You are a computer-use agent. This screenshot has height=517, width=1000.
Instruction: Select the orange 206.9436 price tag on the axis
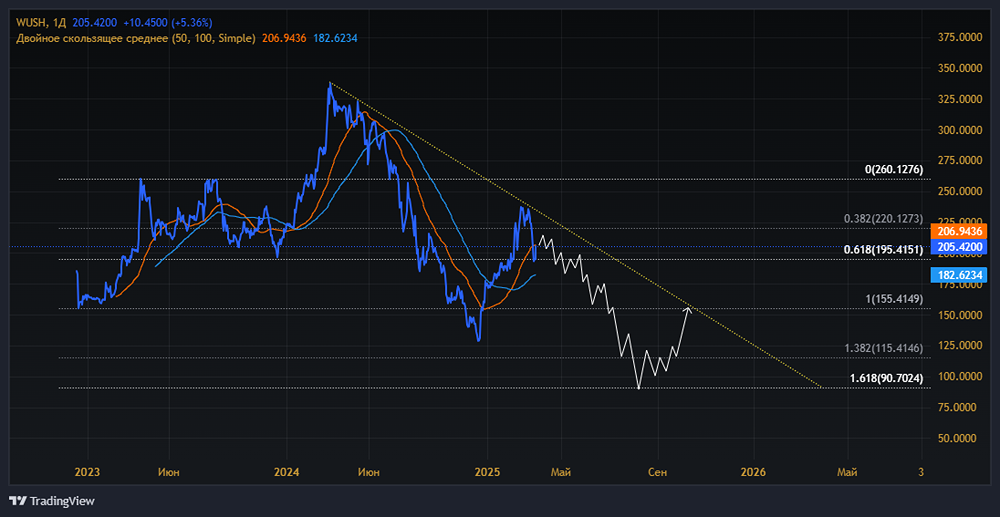[x=959, y=230]
